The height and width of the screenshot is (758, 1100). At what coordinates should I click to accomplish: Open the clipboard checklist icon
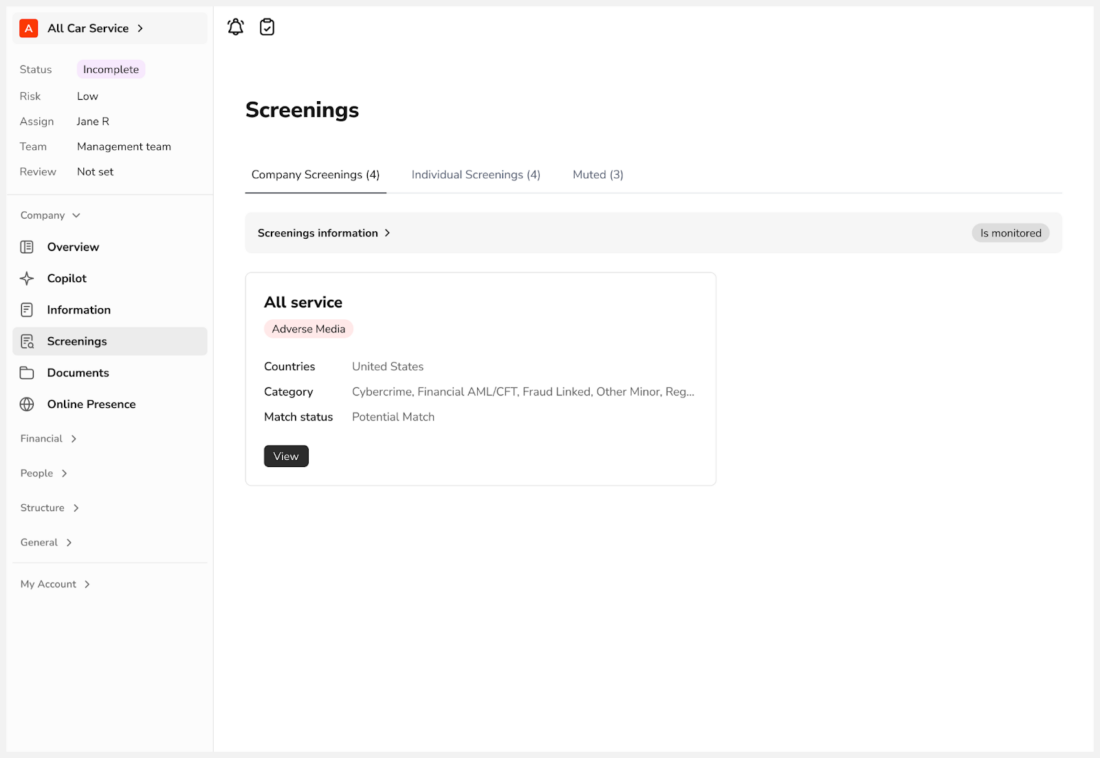coord(267,28)
